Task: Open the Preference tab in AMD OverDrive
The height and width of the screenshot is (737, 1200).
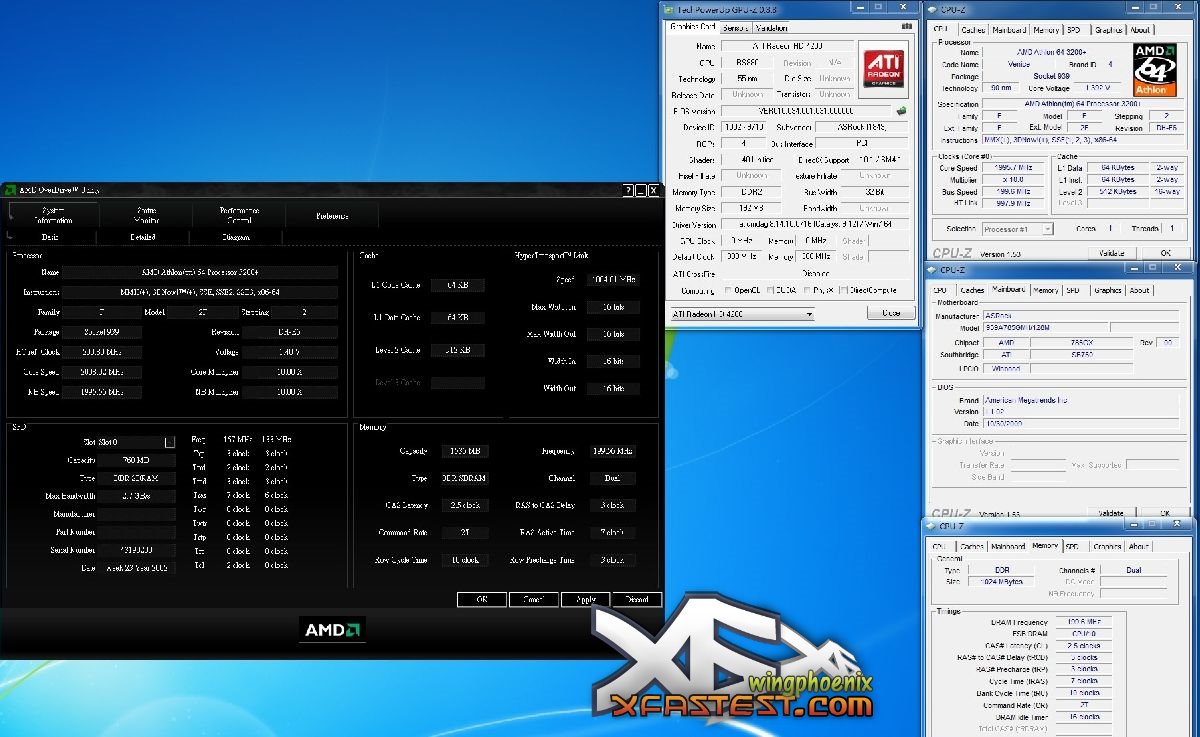Action: click(332, 215)
